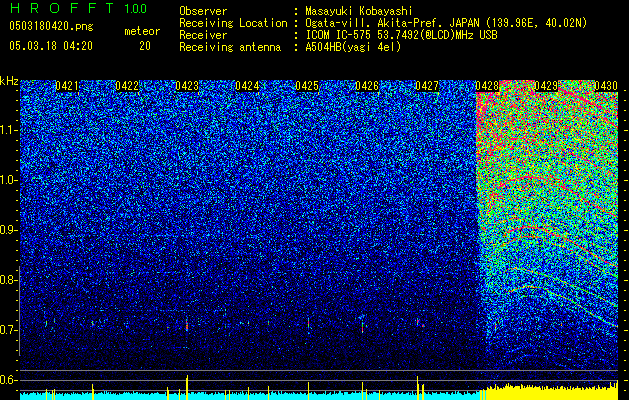The image size is (629, 400).
Task: Click the 1.0 frequency axis label
Action: [9, 180]
